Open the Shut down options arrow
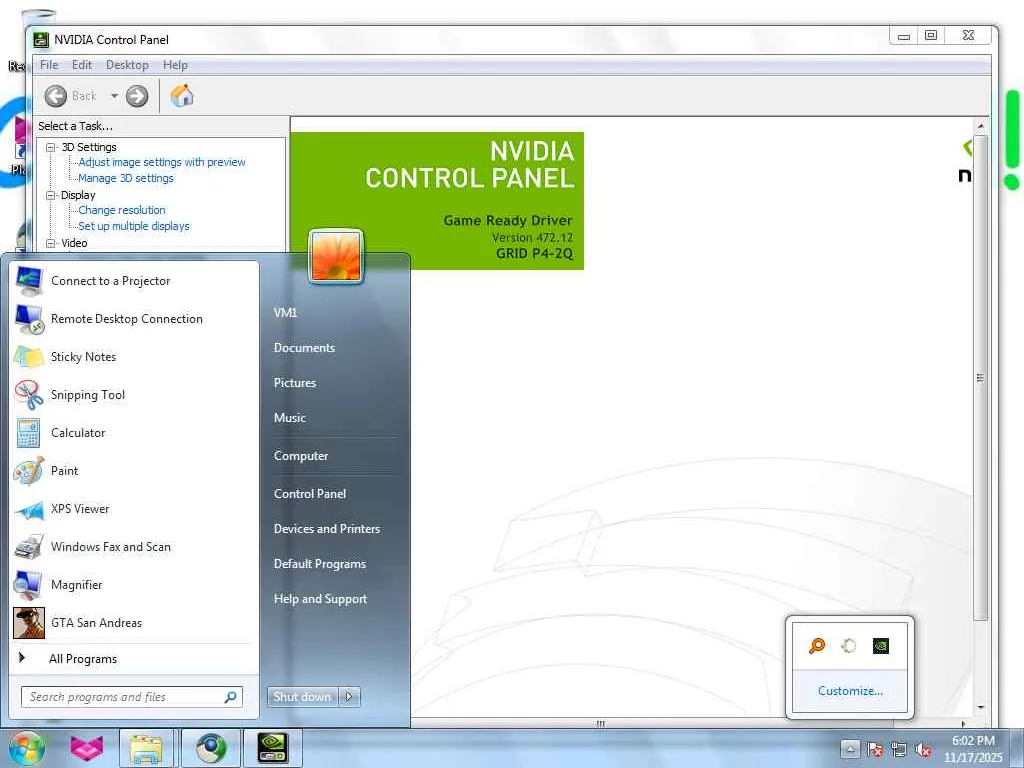Viewport: 1024px width, 768px height. (349, 697)
